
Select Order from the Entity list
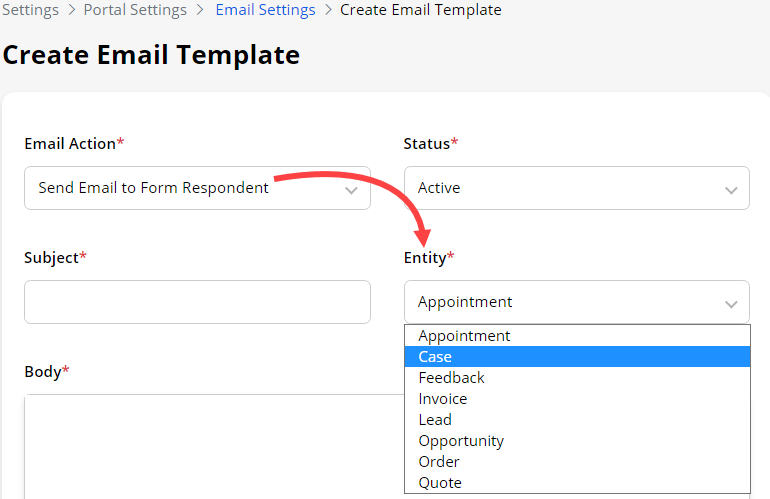439,462
